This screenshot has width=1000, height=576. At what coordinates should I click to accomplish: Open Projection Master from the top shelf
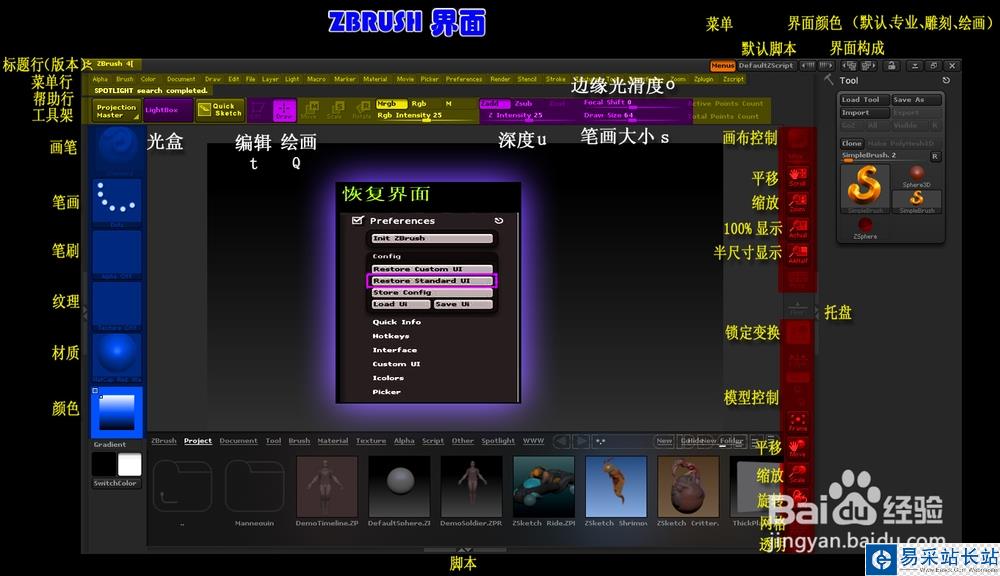pyautogui.click(x=117, y=111)
